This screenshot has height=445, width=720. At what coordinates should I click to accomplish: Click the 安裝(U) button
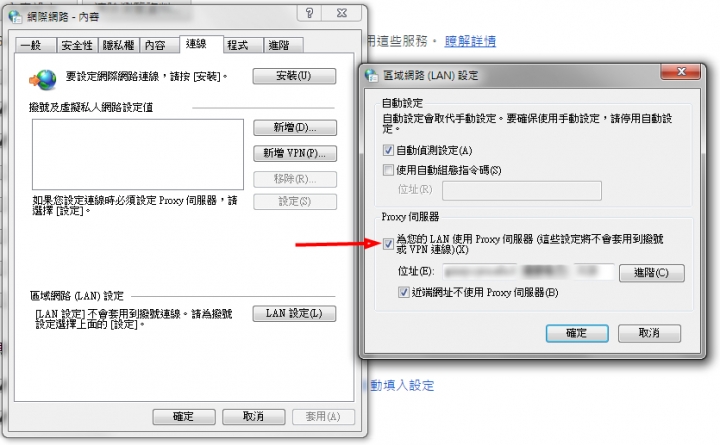294,76
